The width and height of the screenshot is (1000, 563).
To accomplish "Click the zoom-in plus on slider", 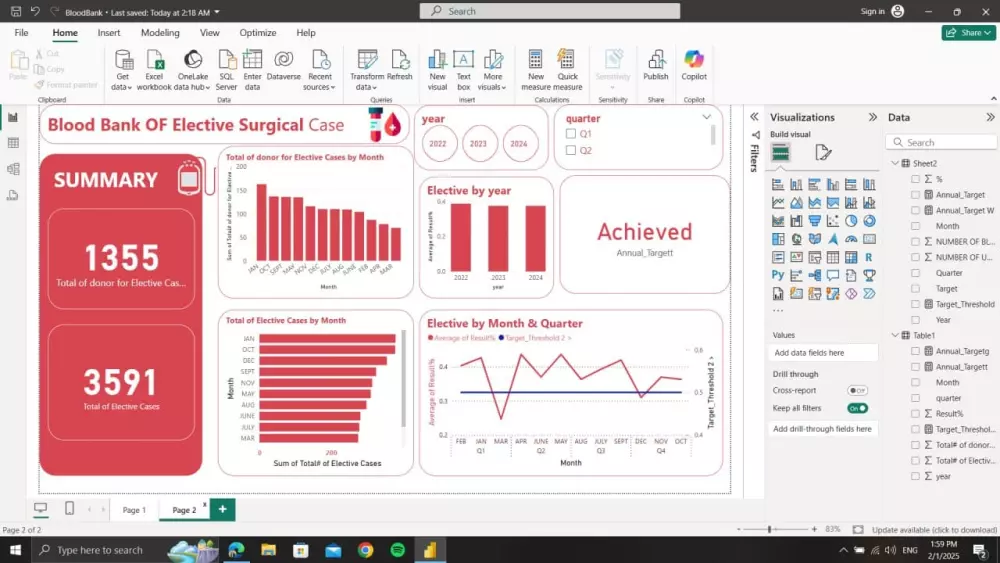I will pyautogui.click(x=814, y=529).
